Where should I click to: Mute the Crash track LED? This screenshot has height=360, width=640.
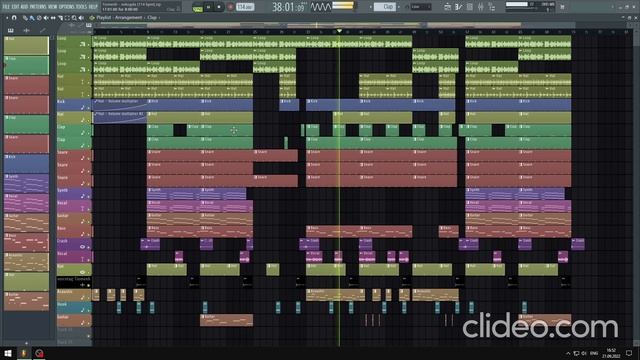89,247
